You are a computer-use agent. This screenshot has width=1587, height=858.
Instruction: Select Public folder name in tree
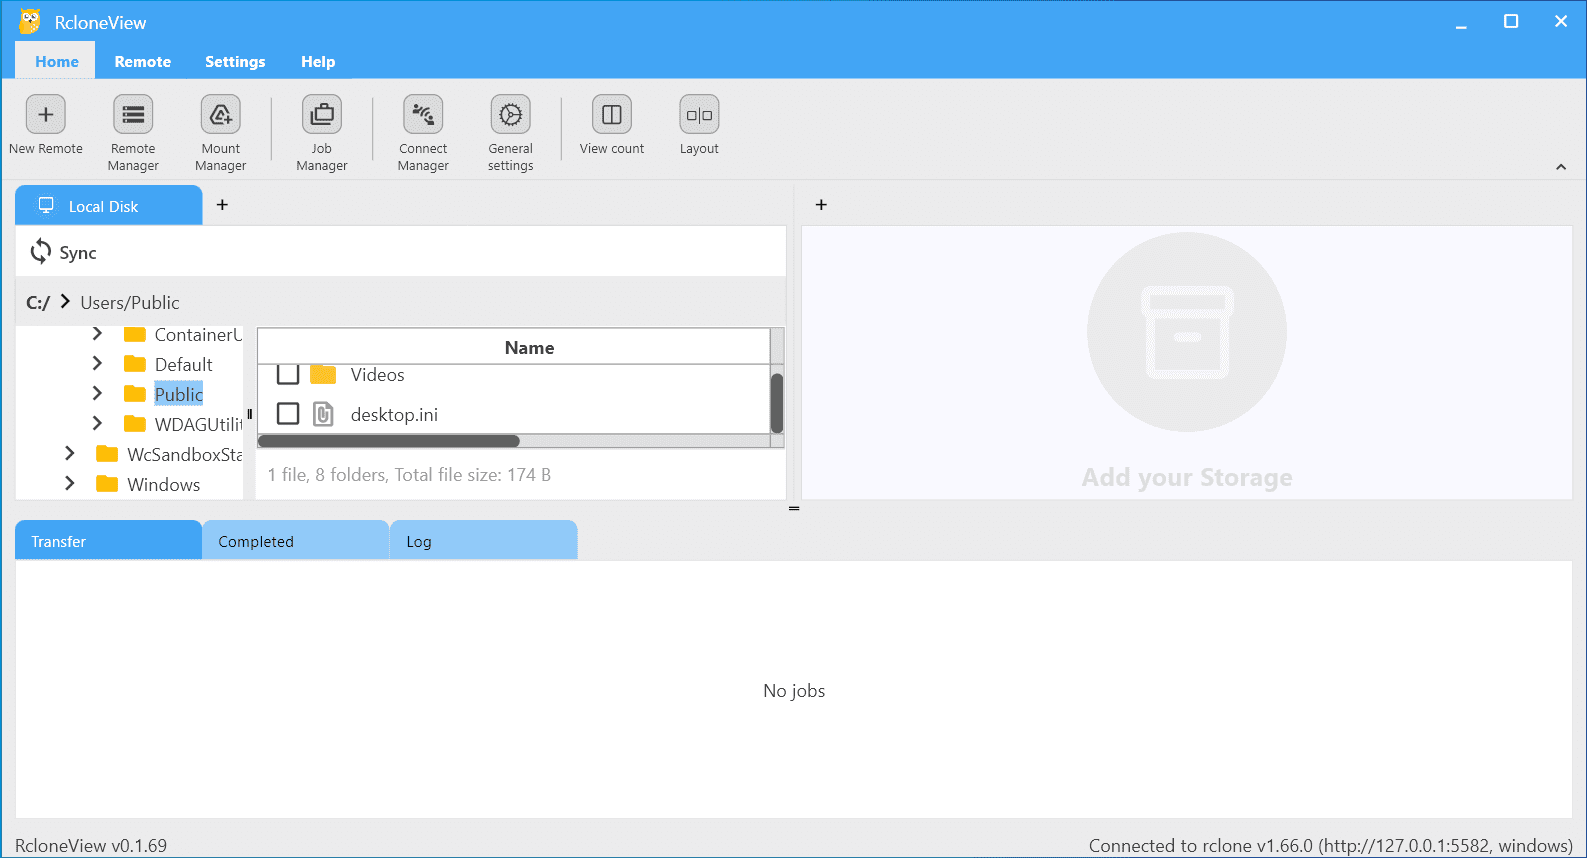[179, 394]
